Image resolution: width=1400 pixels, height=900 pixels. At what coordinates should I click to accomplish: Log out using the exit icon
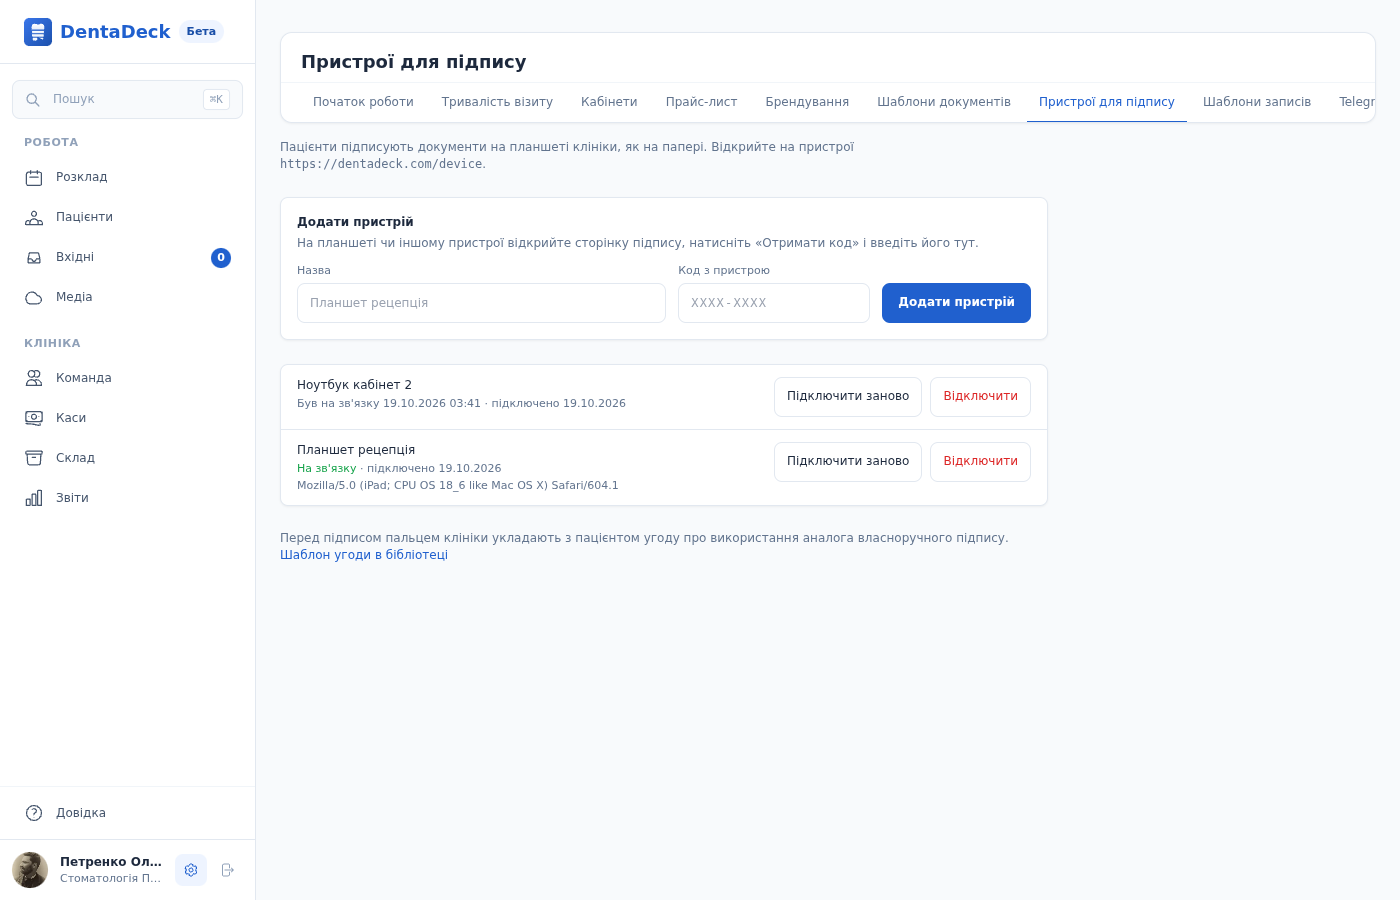pyautogui.click(x=227, y=870)
